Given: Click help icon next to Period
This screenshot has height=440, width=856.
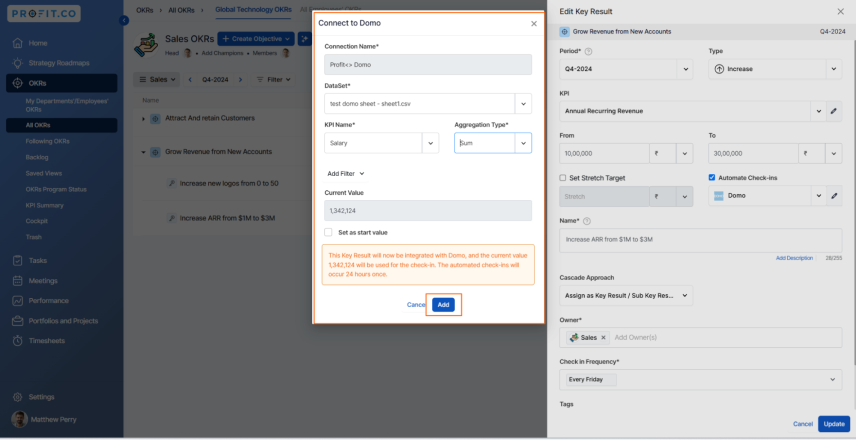Looking at the screenshot, I should coord(588,51).
